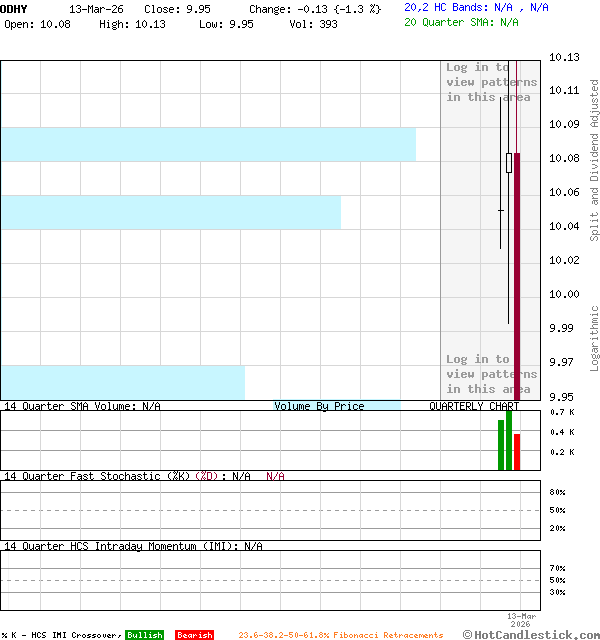The width and height of the screenshot is (600, 640).
Task: Click the middle volume-by-price blue bar
Action: pos(170,212)
